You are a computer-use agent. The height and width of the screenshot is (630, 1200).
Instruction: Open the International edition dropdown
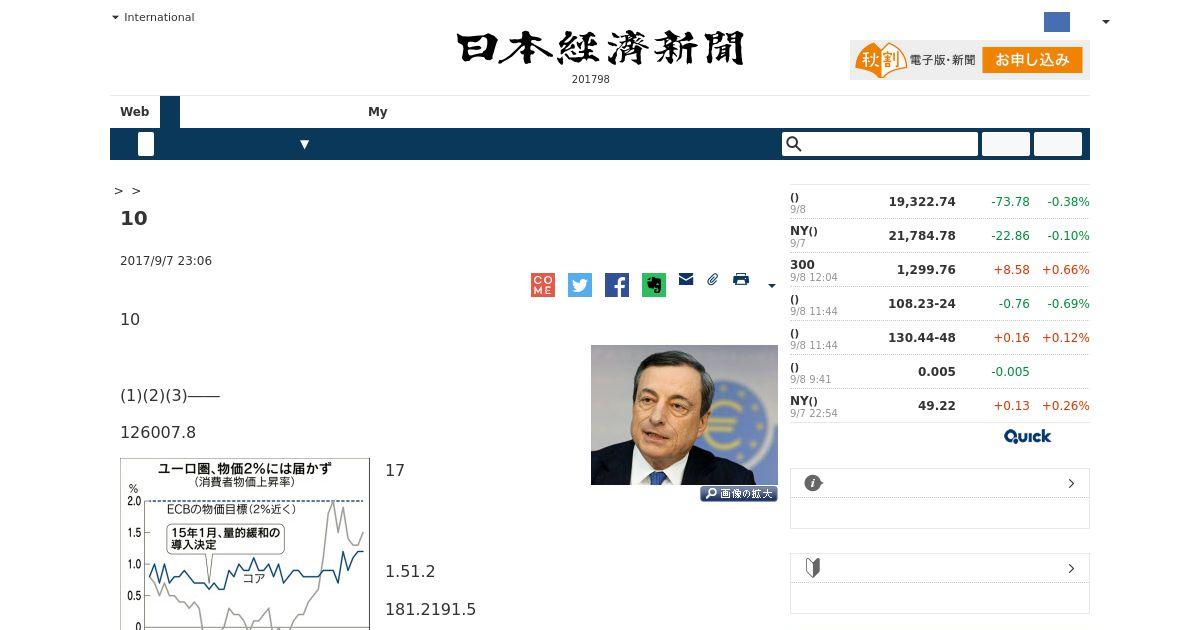pos(153,17)
